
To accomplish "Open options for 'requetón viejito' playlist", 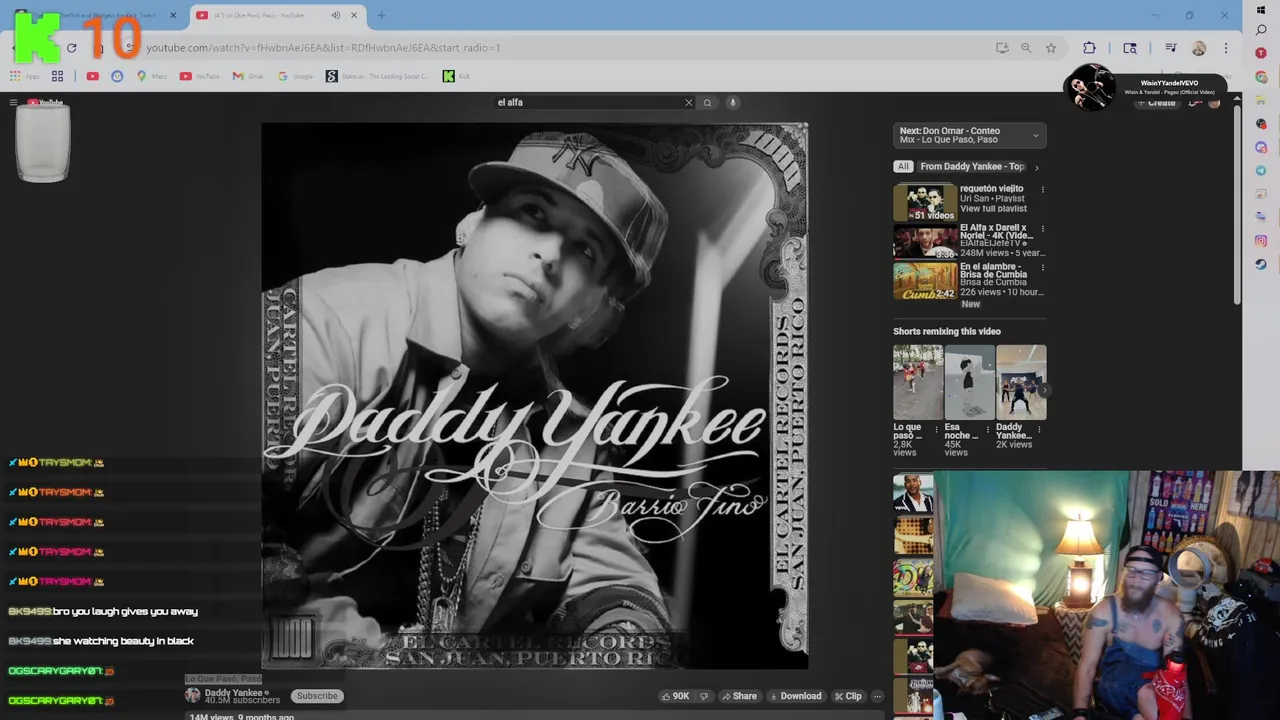I will [1042, 189].
